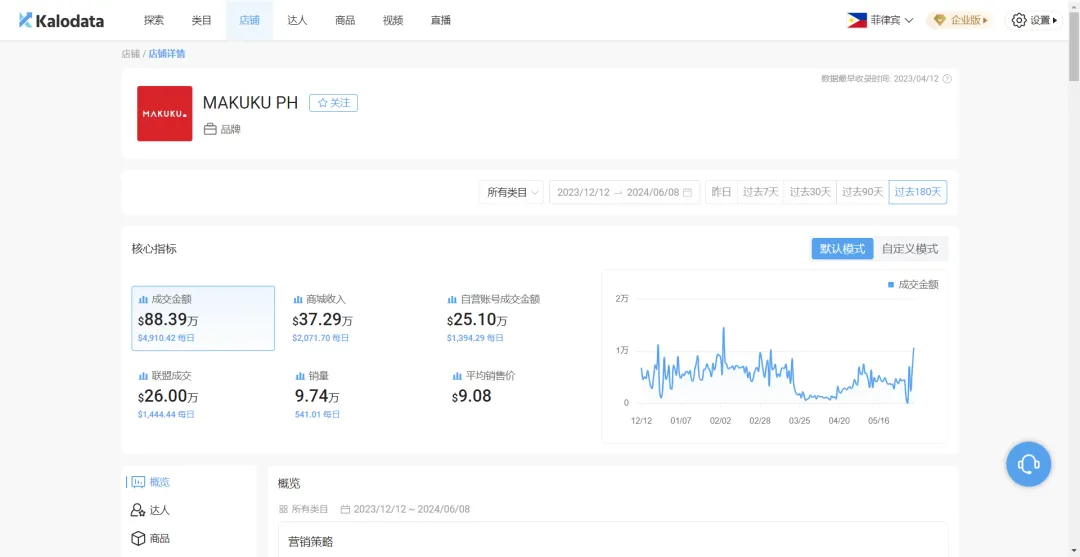The width and height of the screenshot is (1080, 557).
Task: Click 店铺详情 breadcrumb text
Action: 167,54
